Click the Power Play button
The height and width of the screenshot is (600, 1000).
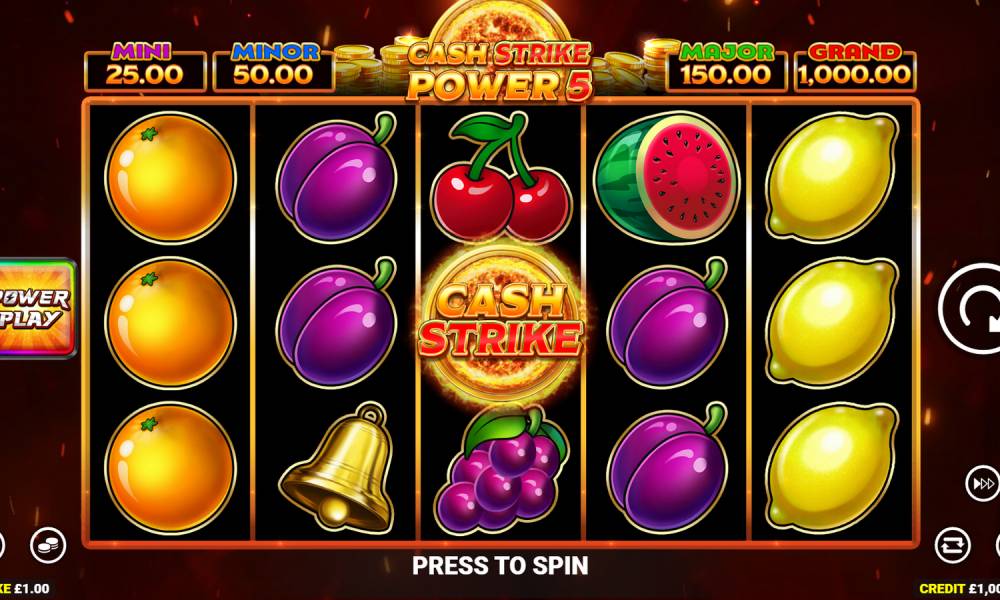[37, 308]
